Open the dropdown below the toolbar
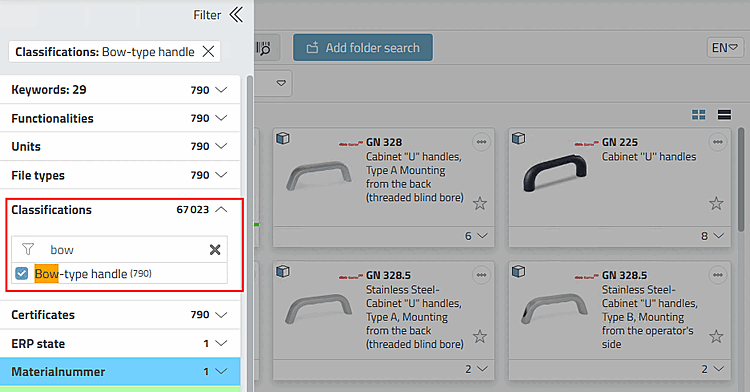 tap(281, 83)
